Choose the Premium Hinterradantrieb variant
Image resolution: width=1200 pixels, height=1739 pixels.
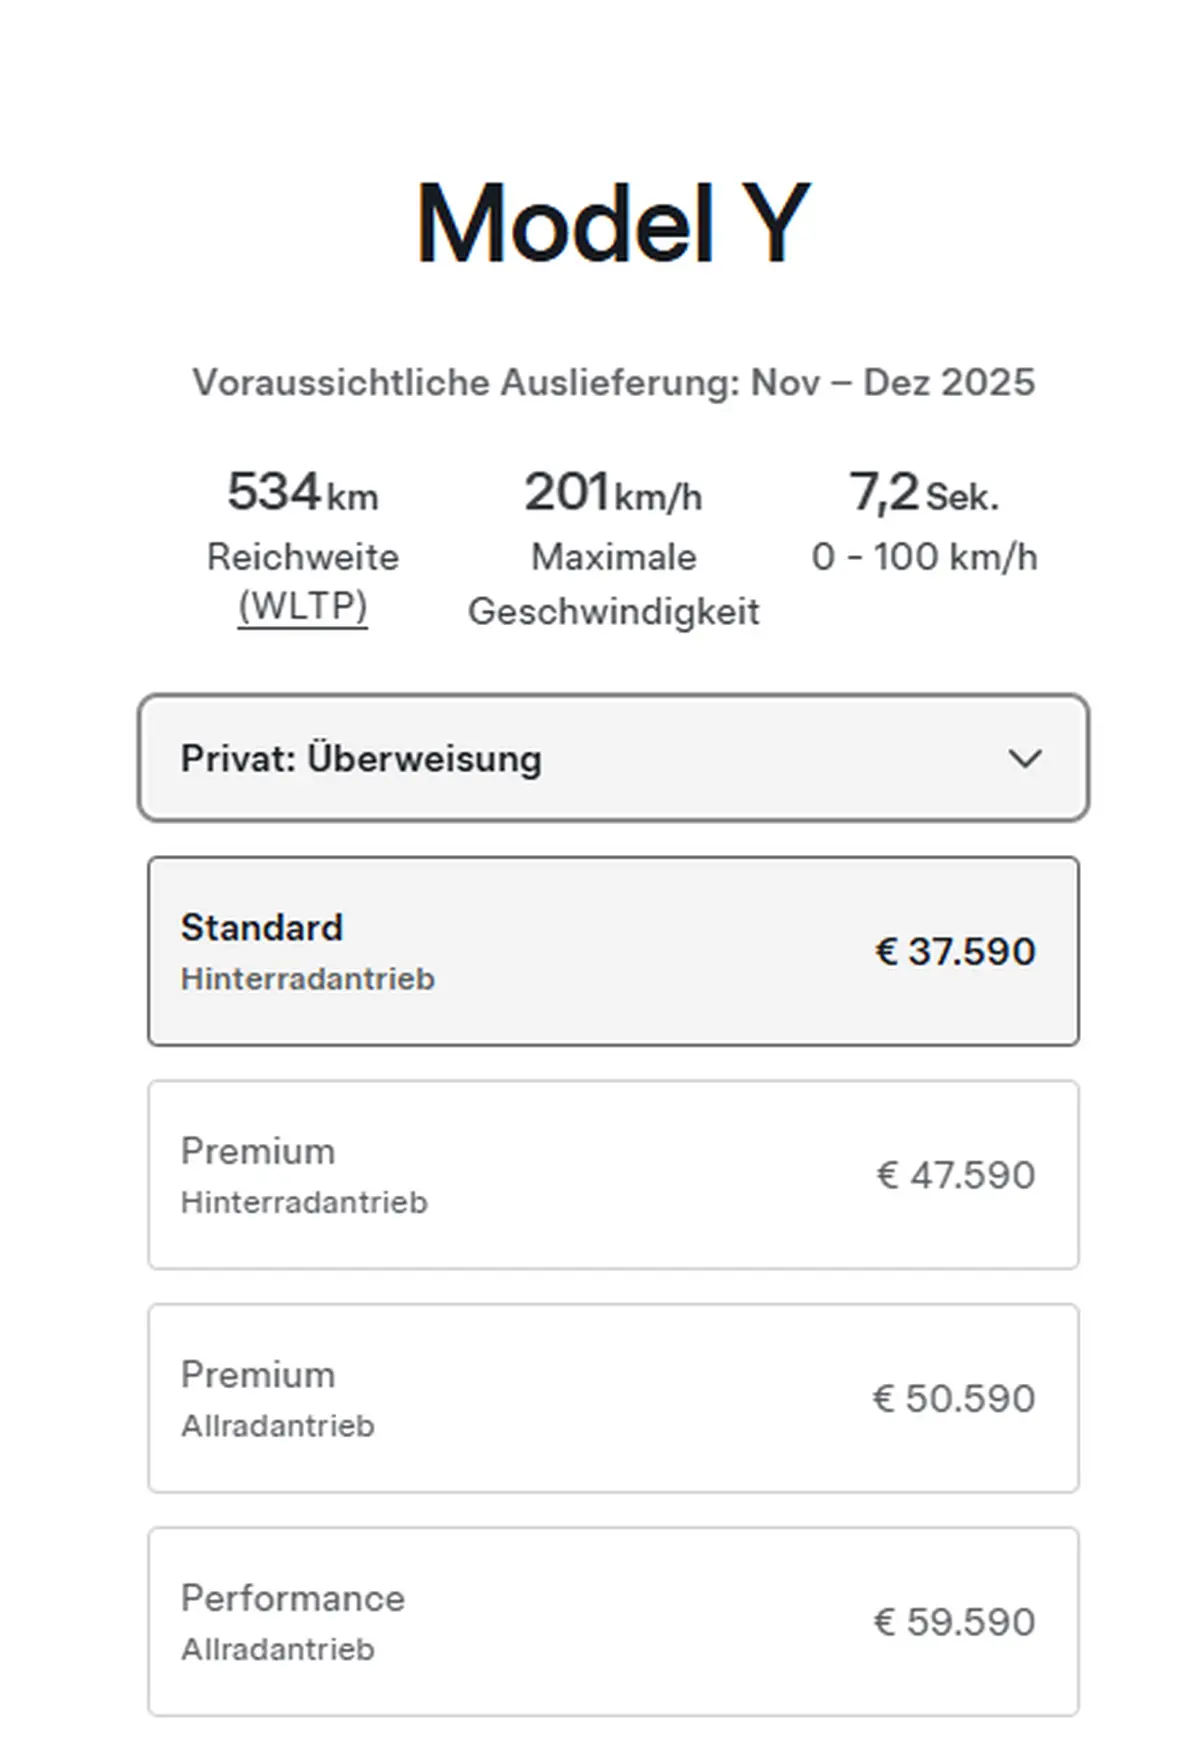(612, 1175)
